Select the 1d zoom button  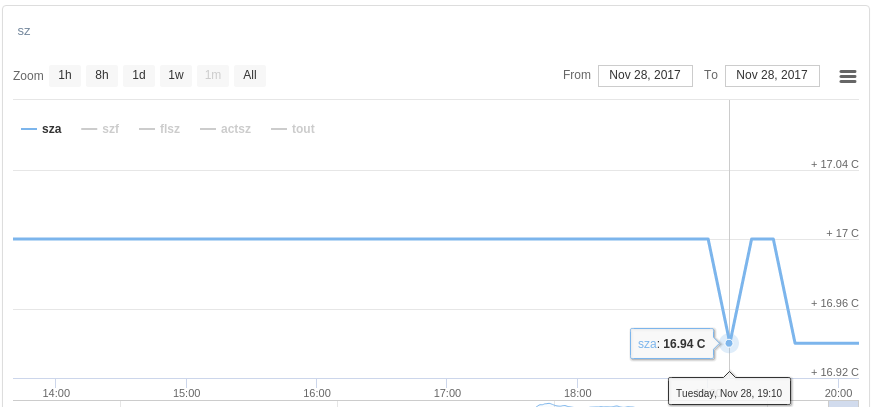click(139, 75)
